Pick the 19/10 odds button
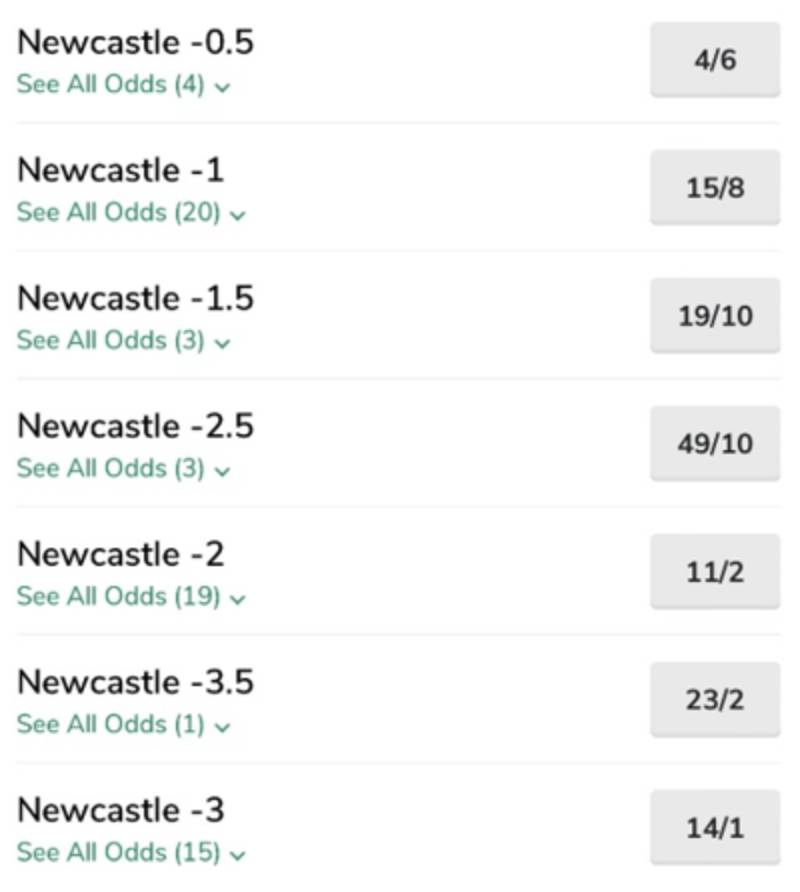Viewport: 800px width, 892px height. pos(714,316)
